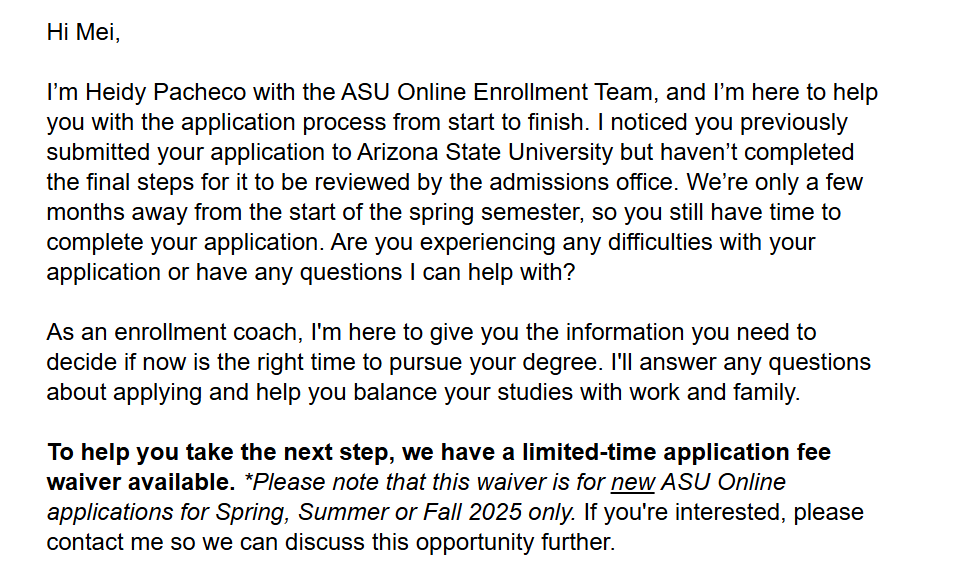The image size is (960, 580).
Task: Click "questions I can help with?" text
Action: (x=437, y=273)
